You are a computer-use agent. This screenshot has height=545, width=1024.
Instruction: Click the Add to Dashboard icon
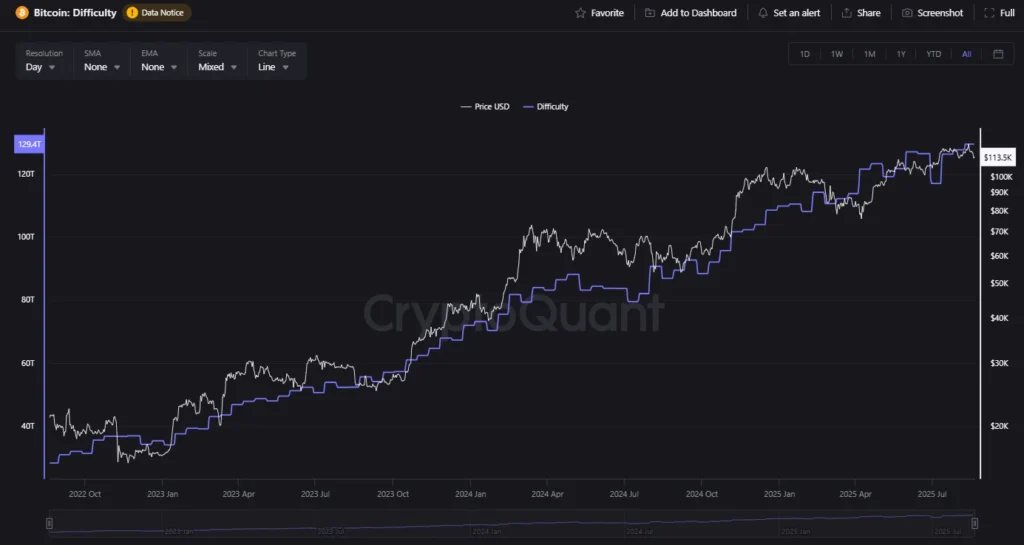click(x=650, y=13)
